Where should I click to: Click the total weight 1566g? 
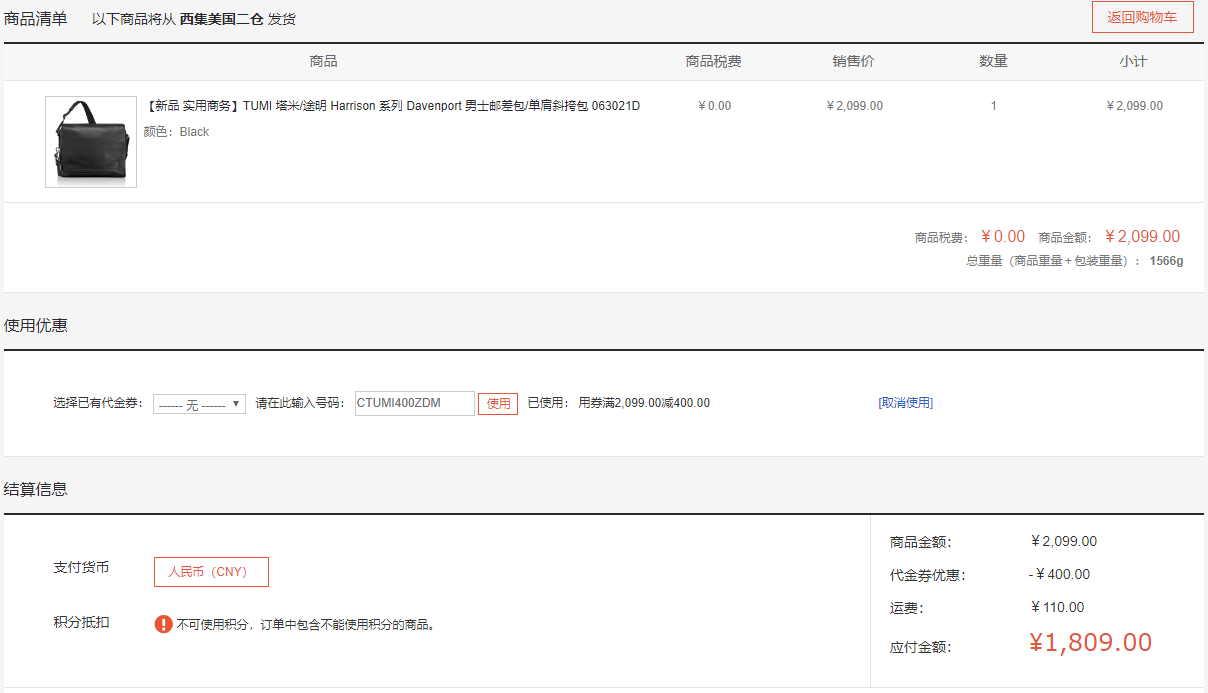pyautogui.click(x=1166, y=261)
